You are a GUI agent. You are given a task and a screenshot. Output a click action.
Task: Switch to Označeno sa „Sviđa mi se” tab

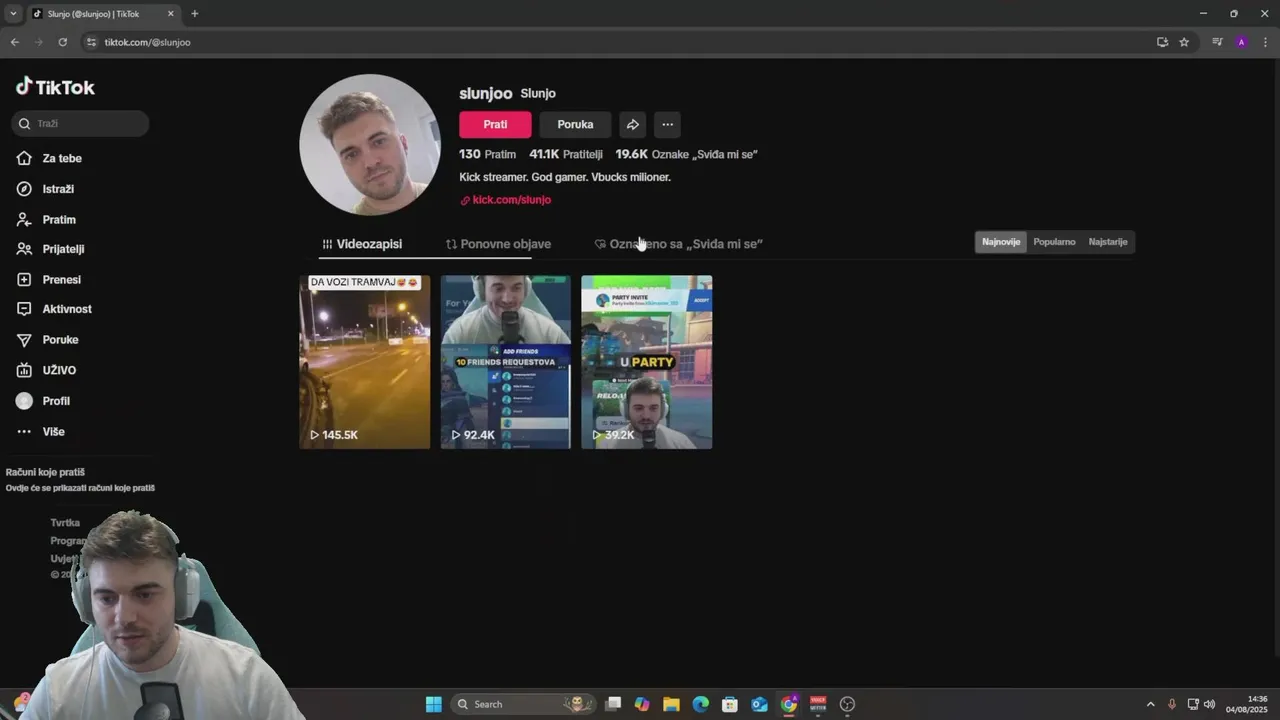(678, 244)
